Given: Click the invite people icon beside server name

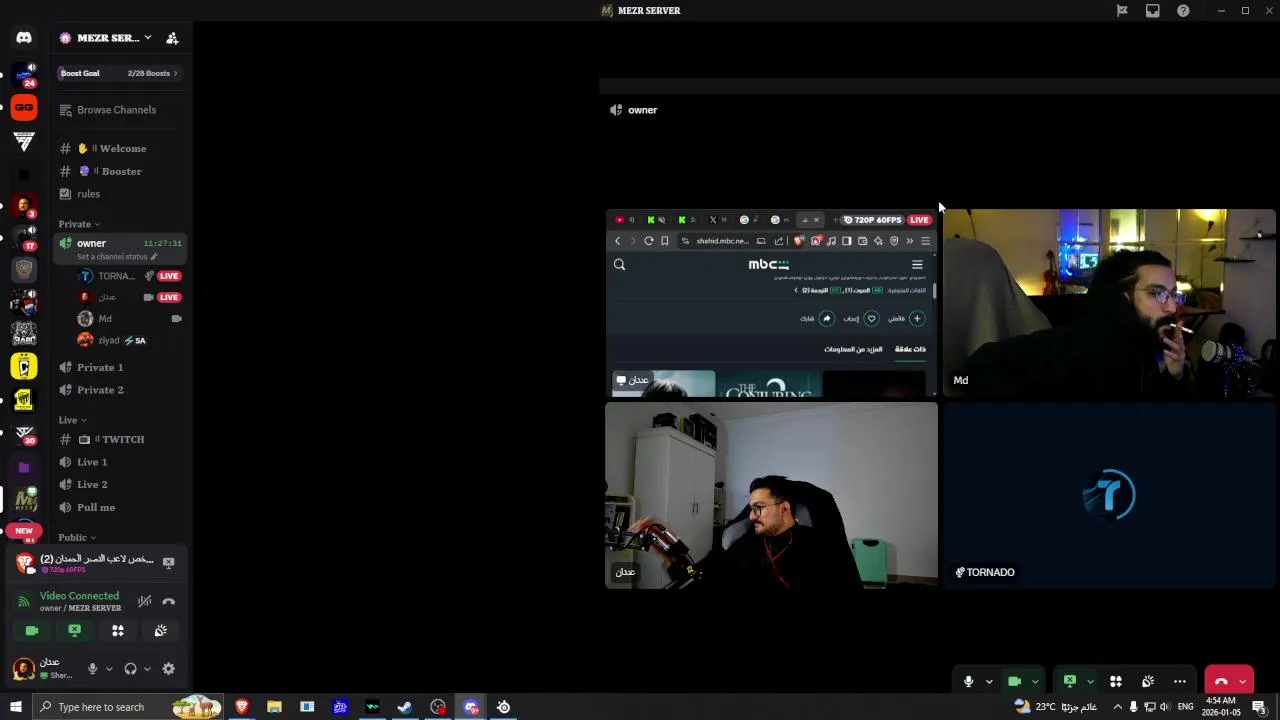Looking at the screenshot, I should (x=172, y=38).
